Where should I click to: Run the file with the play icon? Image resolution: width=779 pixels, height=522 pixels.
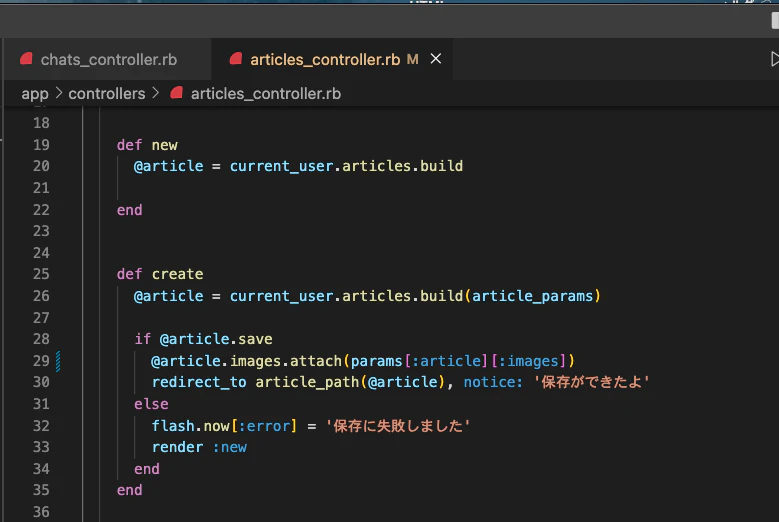pos(774,59)
